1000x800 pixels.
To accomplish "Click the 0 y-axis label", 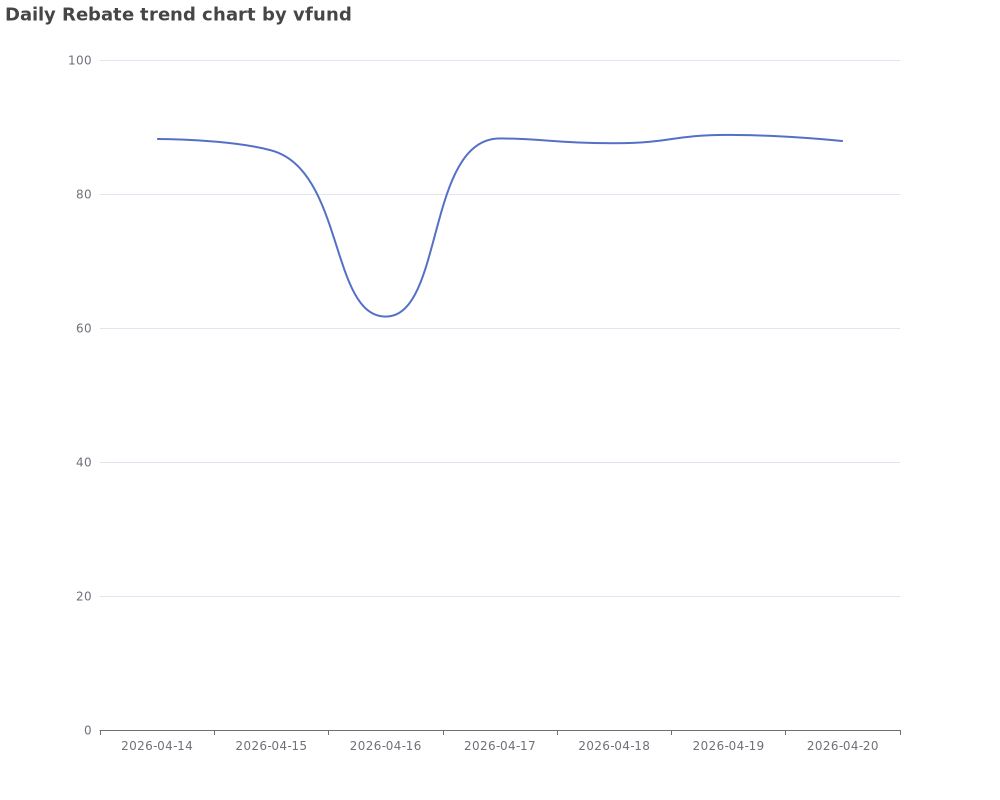I will [x=88, y=730].
